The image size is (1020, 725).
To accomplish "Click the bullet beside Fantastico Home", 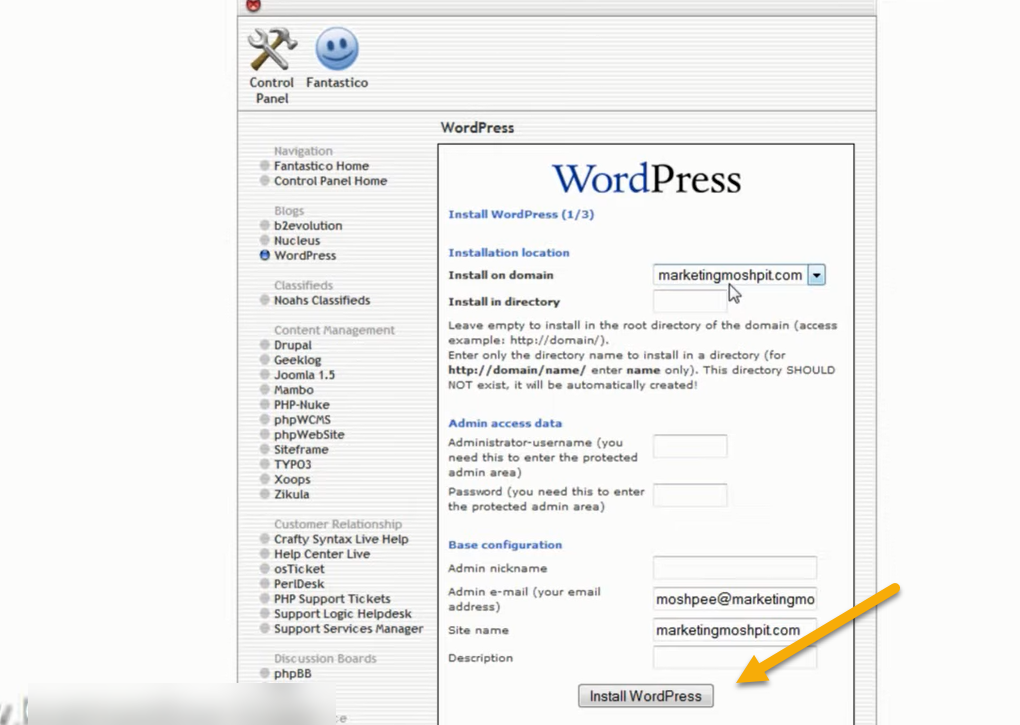I will click(265, 166).
